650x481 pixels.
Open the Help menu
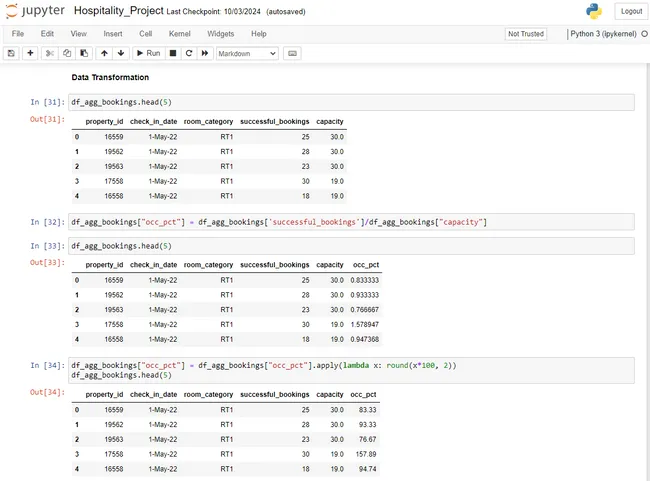(x=259, y=34)
